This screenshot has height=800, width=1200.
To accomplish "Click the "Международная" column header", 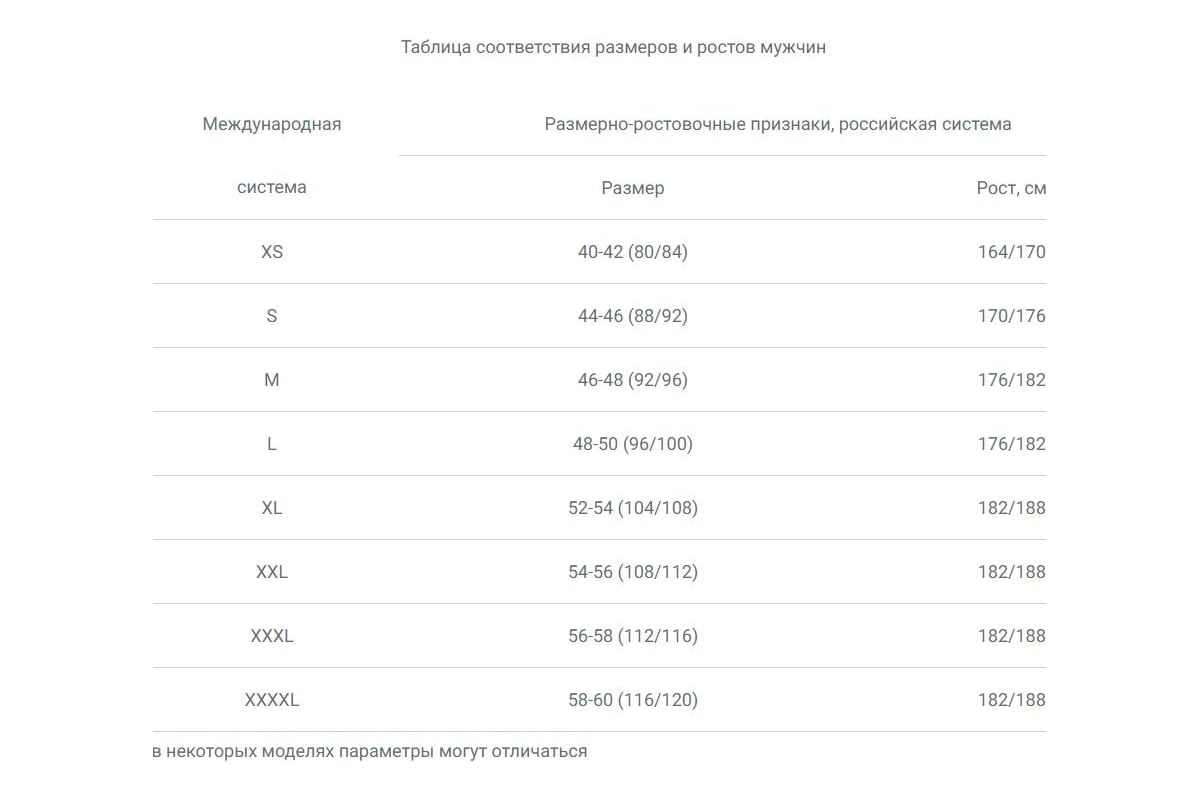I will [x=272, y=124].
